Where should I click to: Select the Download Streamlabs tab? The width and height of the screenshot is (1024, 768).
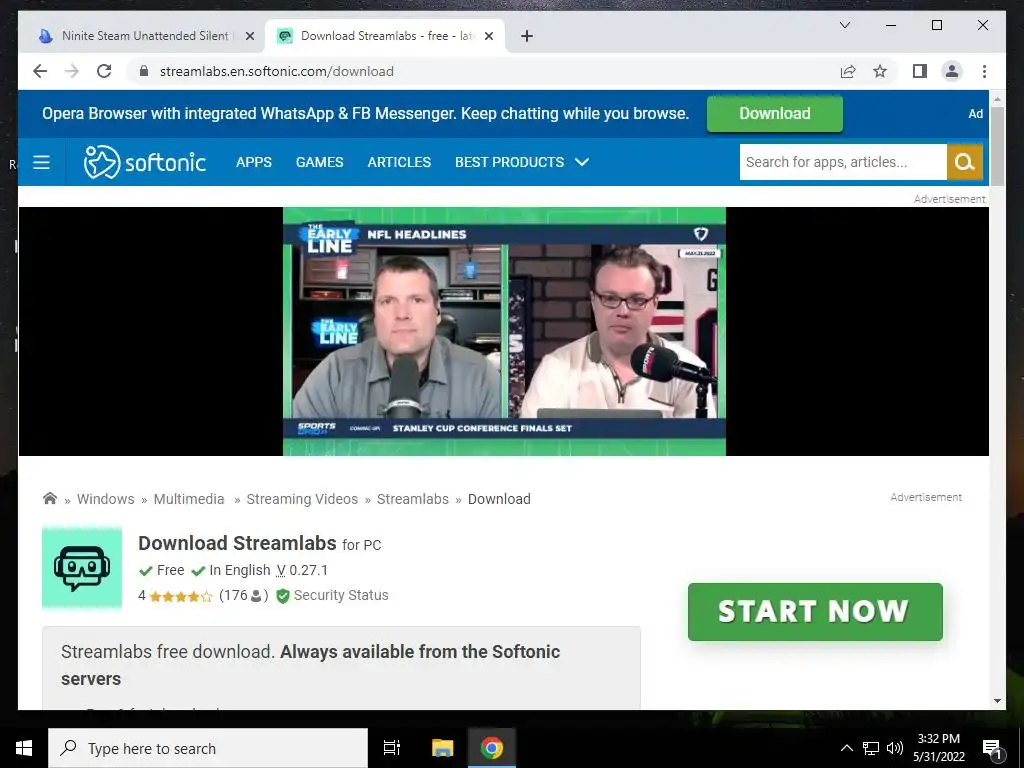coord(385,36)
